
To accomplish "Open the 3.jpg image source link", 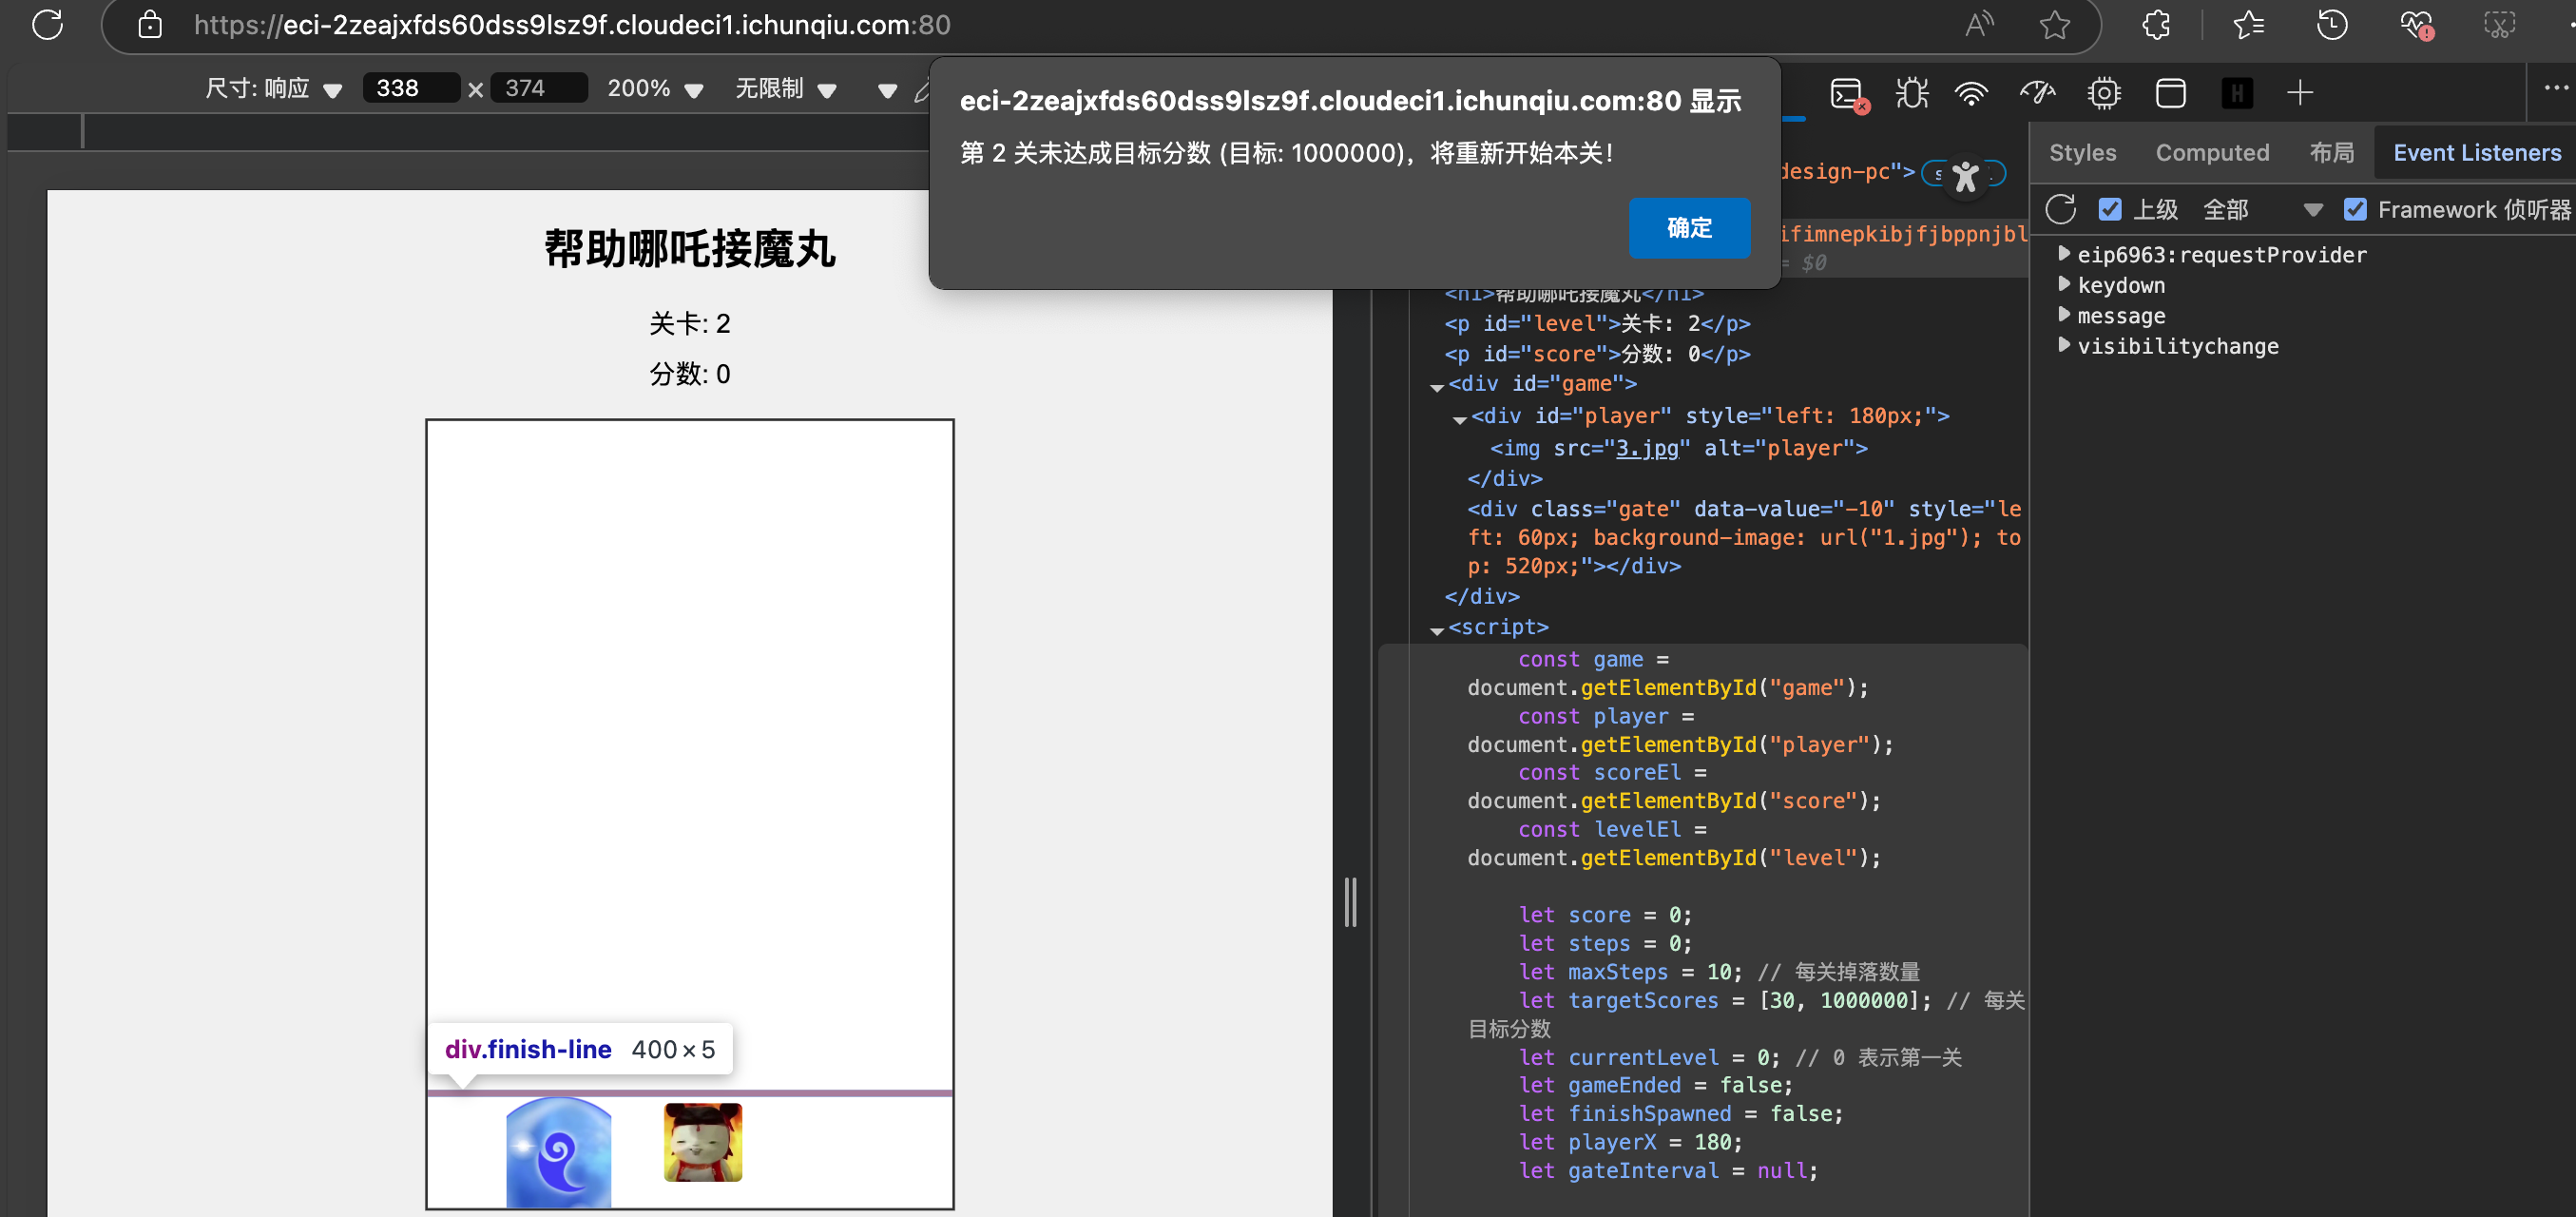I will pyautogui.click(x=1647, y=448).
